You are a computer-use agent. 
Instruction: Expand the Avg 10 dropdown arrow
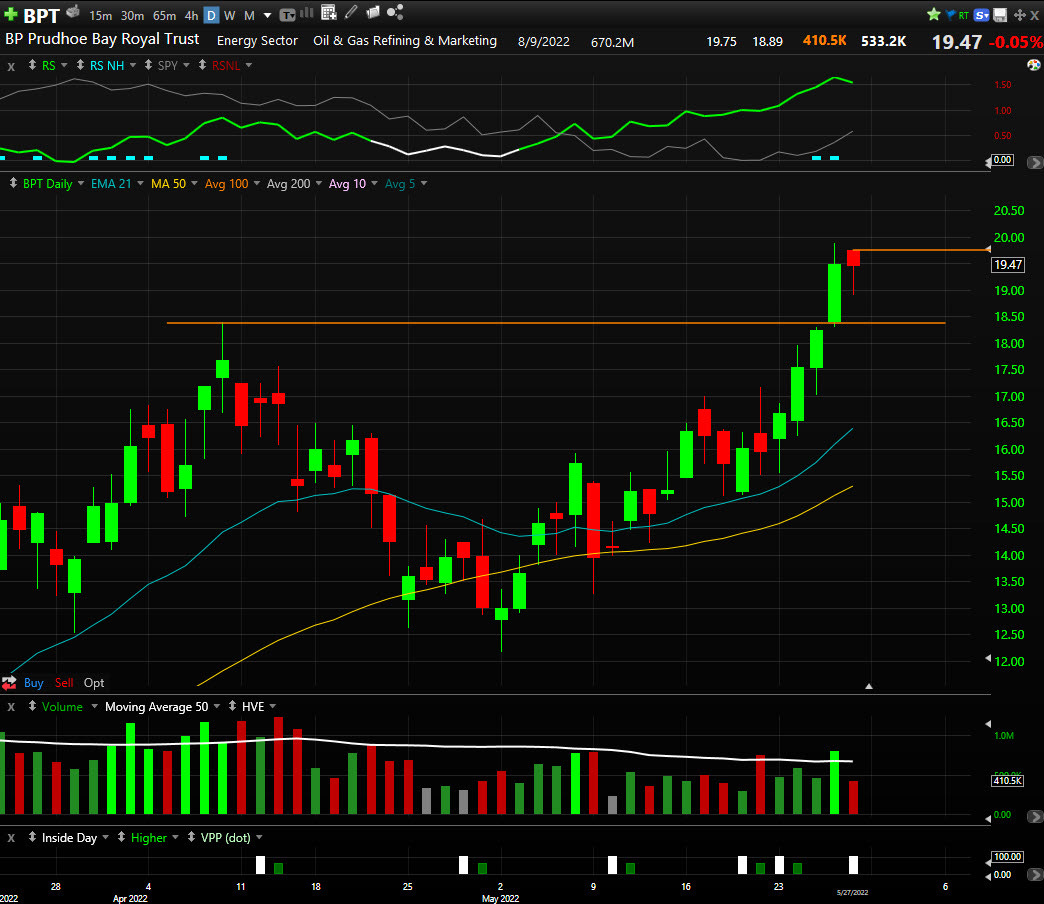tap(374, 183)
